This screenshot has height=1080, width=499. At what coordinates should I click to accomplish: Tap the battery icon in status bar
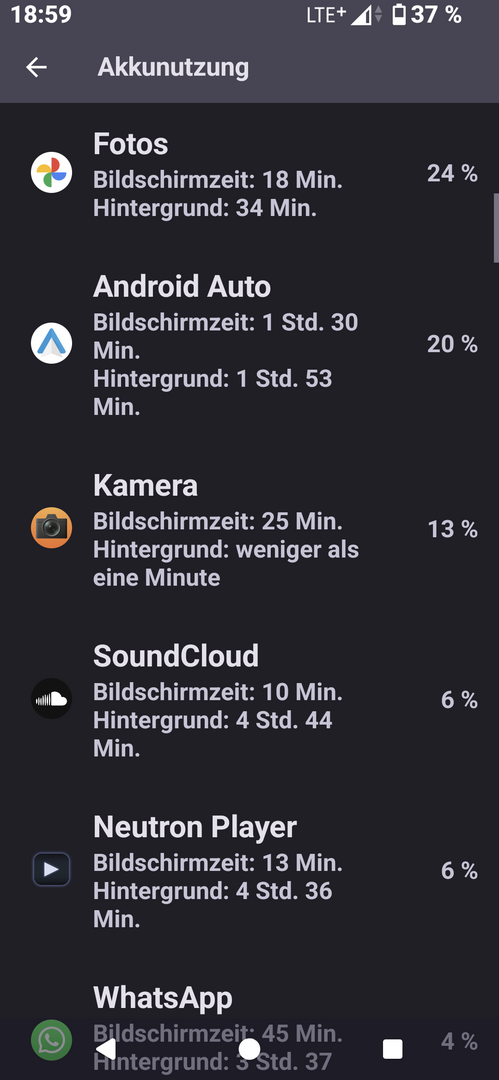coord(399,14)
